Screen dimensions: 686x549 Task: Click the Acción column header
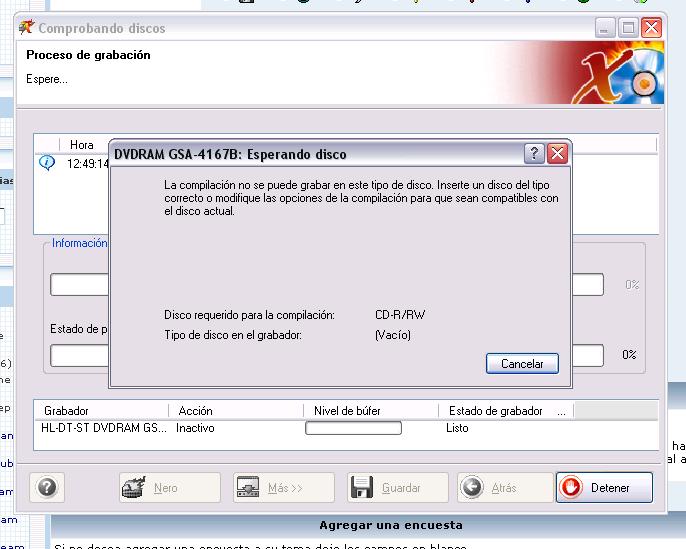click(236, 411)
